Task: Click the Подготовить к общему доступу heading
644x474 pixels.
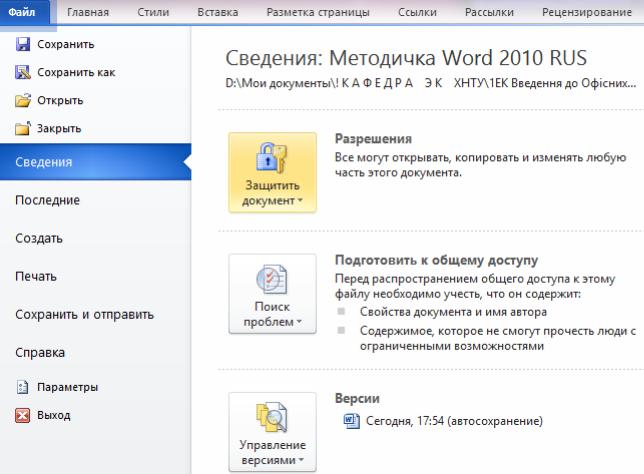Action: pyautogui.click(x=436, y=260)
